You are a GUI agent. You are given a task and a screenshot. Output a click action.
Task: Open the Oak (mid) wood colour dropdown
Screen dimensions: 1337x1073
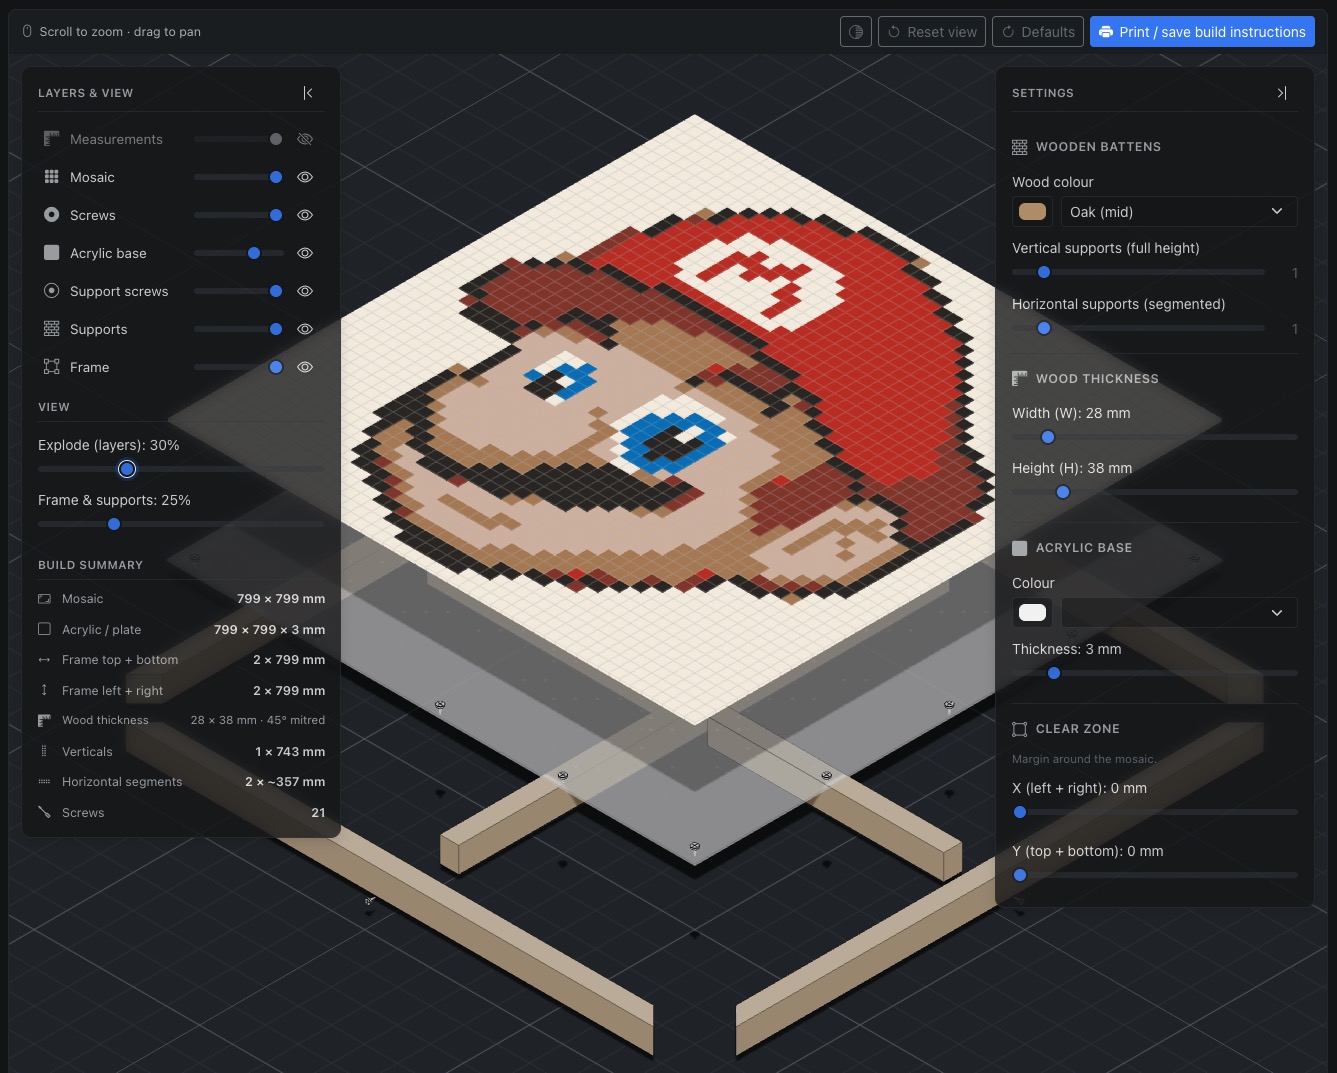tap(1179, 212)
